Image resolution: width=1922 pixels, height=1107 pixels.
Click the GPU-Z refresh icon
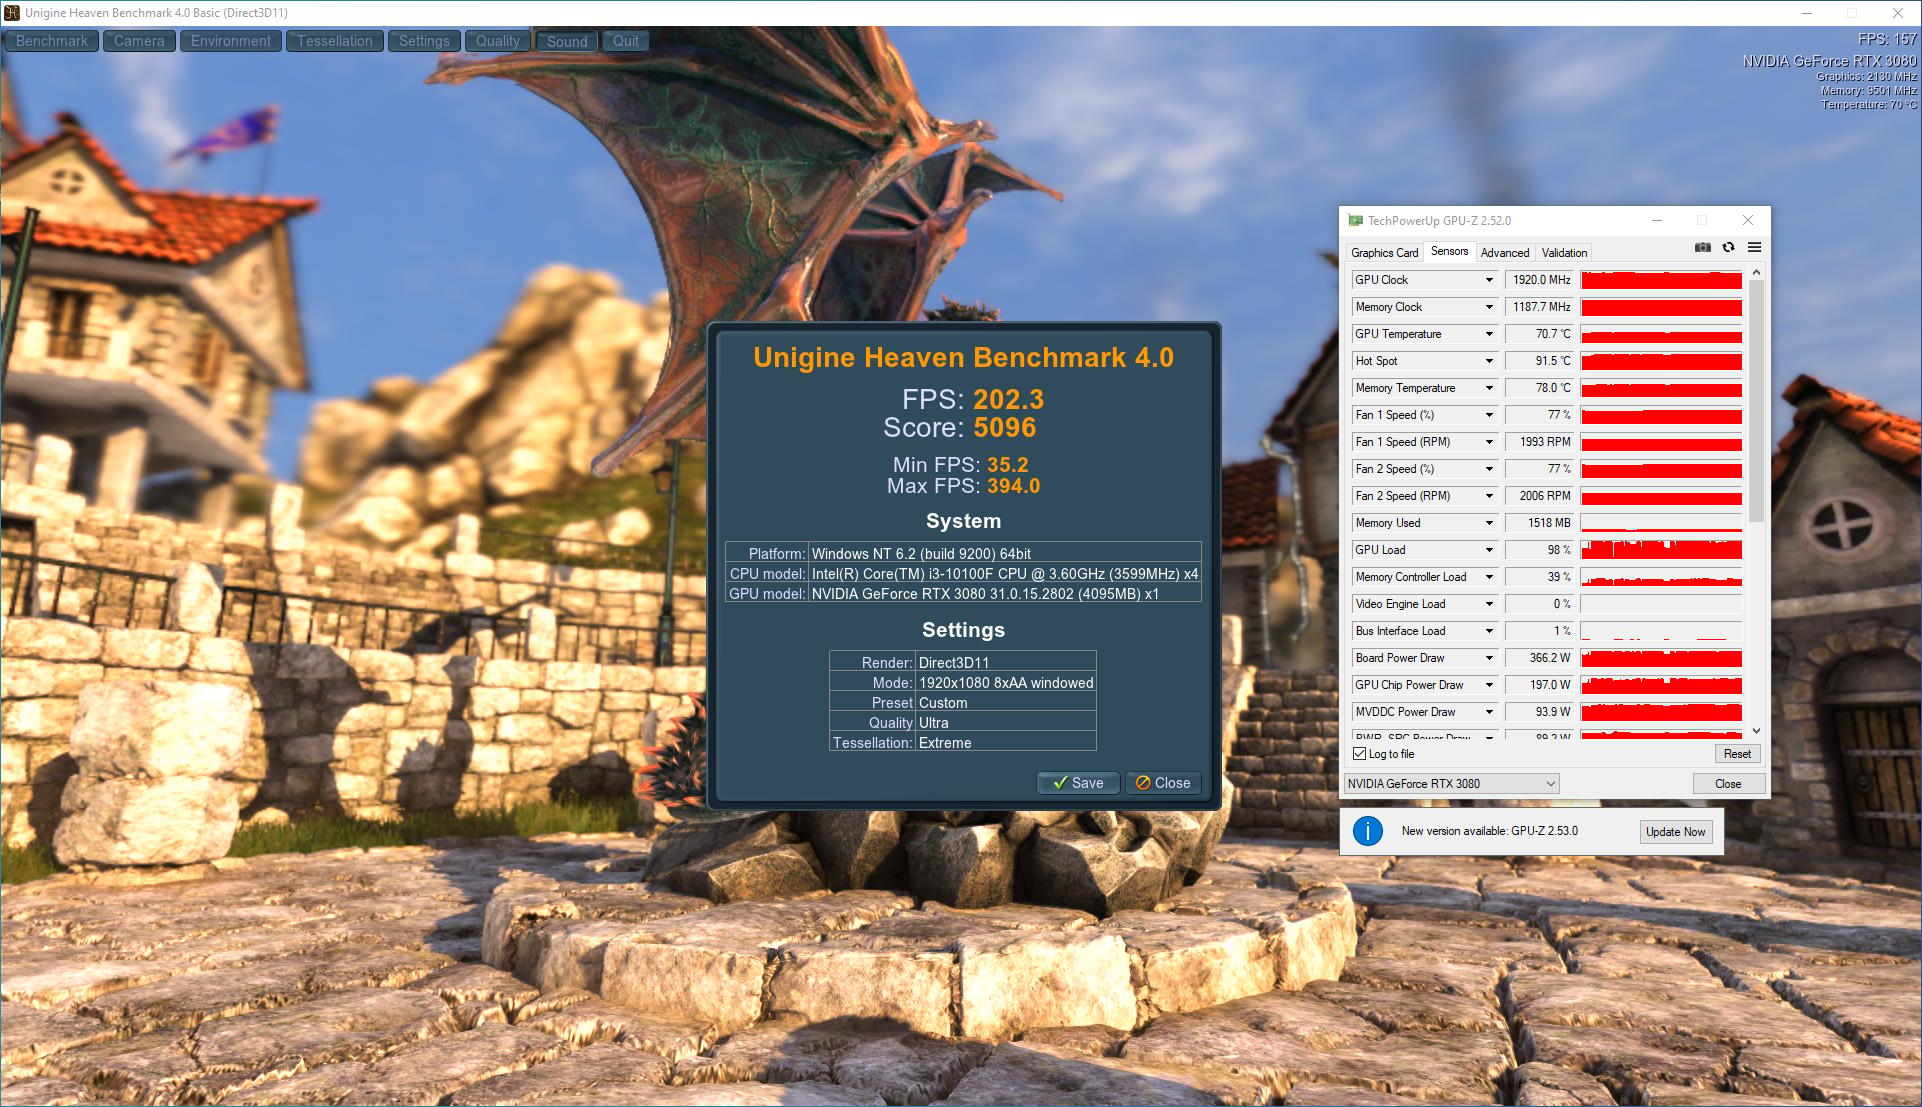(1728, 248)
